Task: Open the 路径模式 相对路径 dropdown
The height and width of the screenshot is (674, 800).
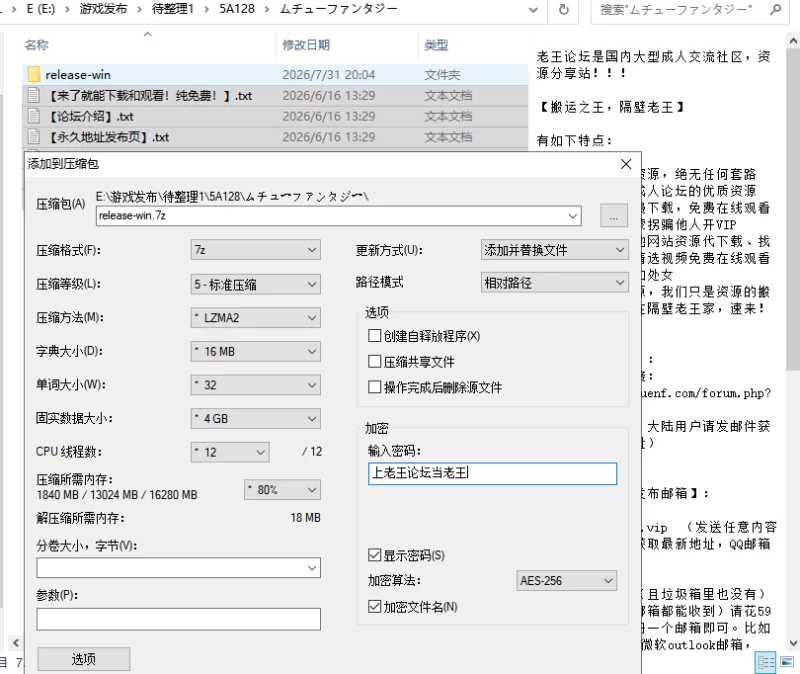Action: click(555, 282)
